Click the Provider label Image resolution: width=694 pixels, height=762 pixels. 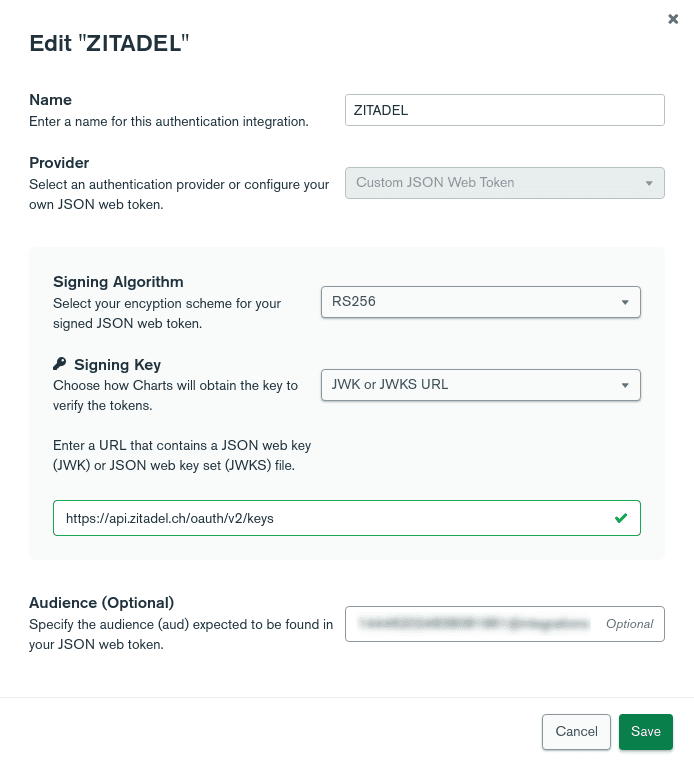59,163
